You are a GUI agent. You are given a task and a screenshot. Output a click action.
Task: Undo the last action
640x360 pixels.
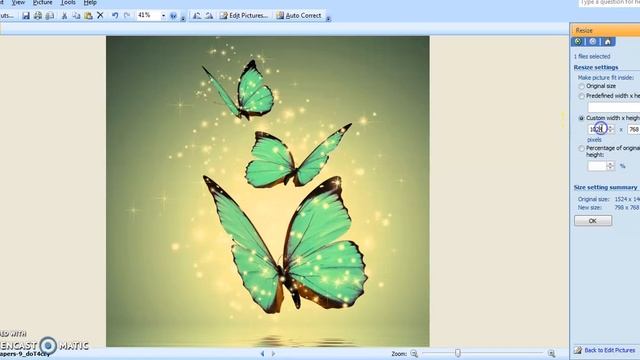point(115,16)
